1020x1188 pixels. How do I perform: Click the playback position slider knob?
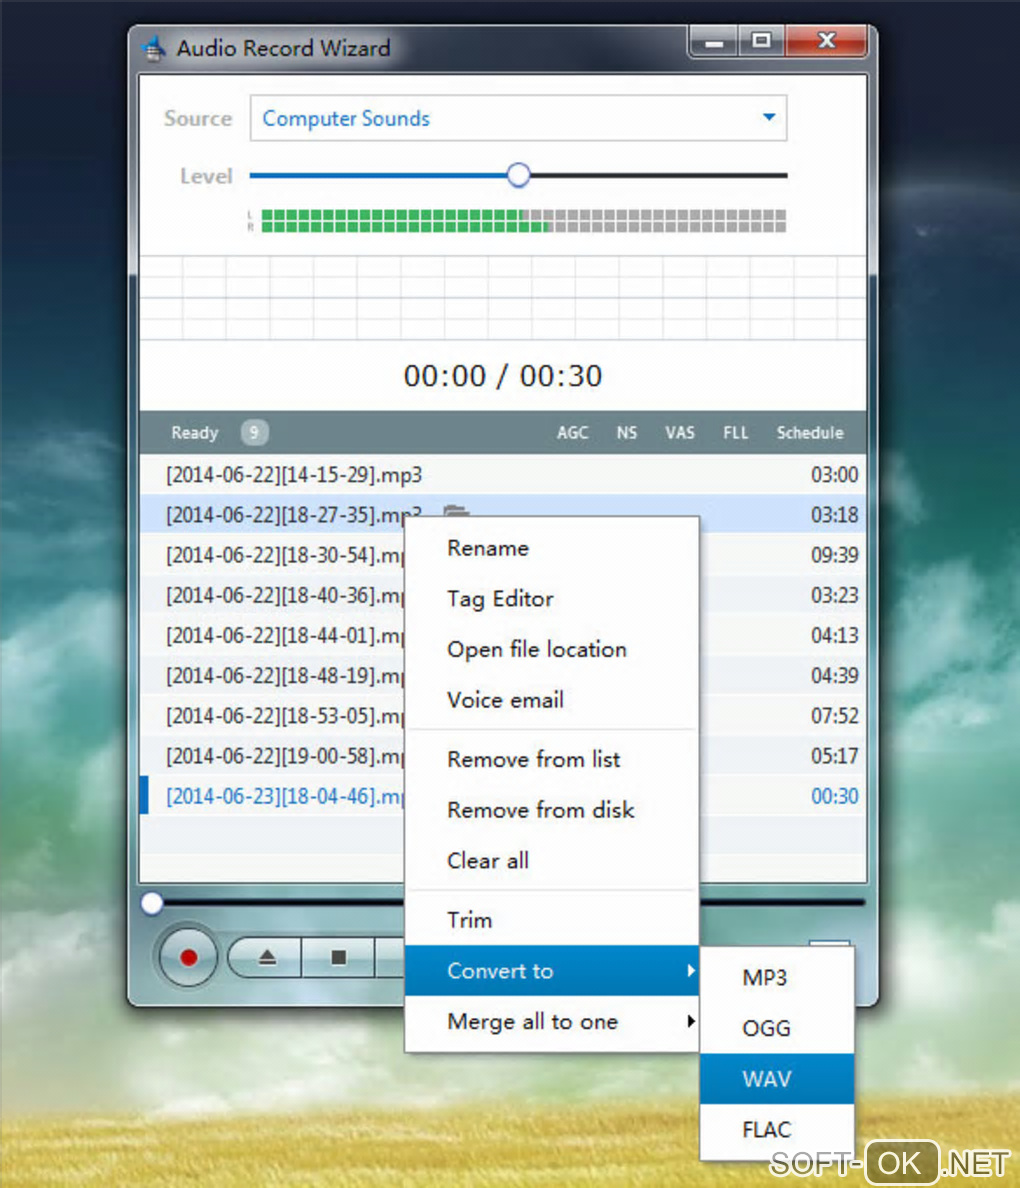152,902
